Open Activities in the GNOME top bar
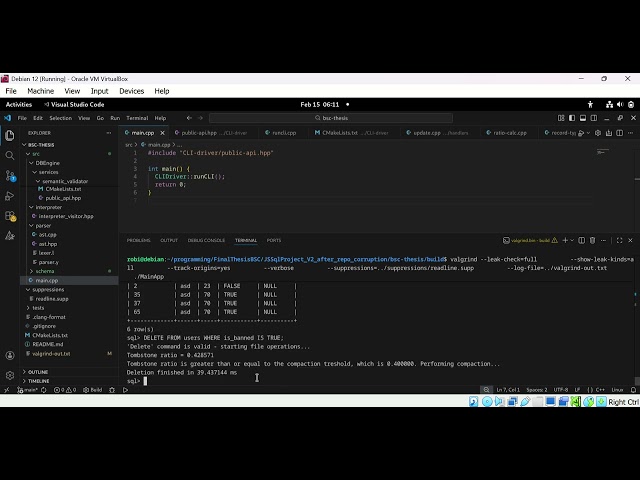The width and height of the screenshot is (640, 480). 19,104
